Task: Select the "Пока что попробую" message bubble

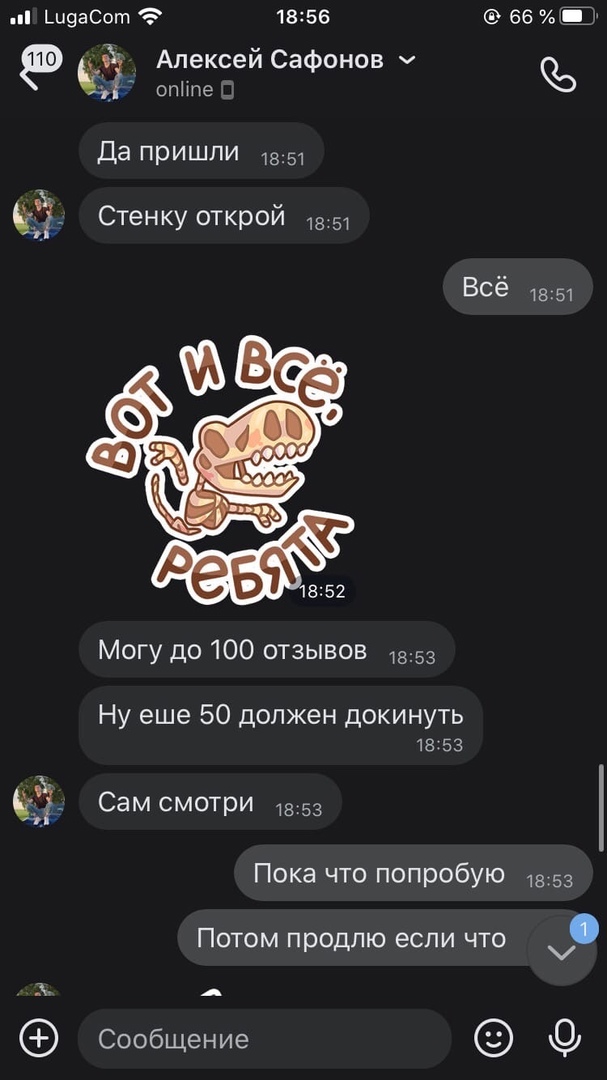Action: [413, 873]
